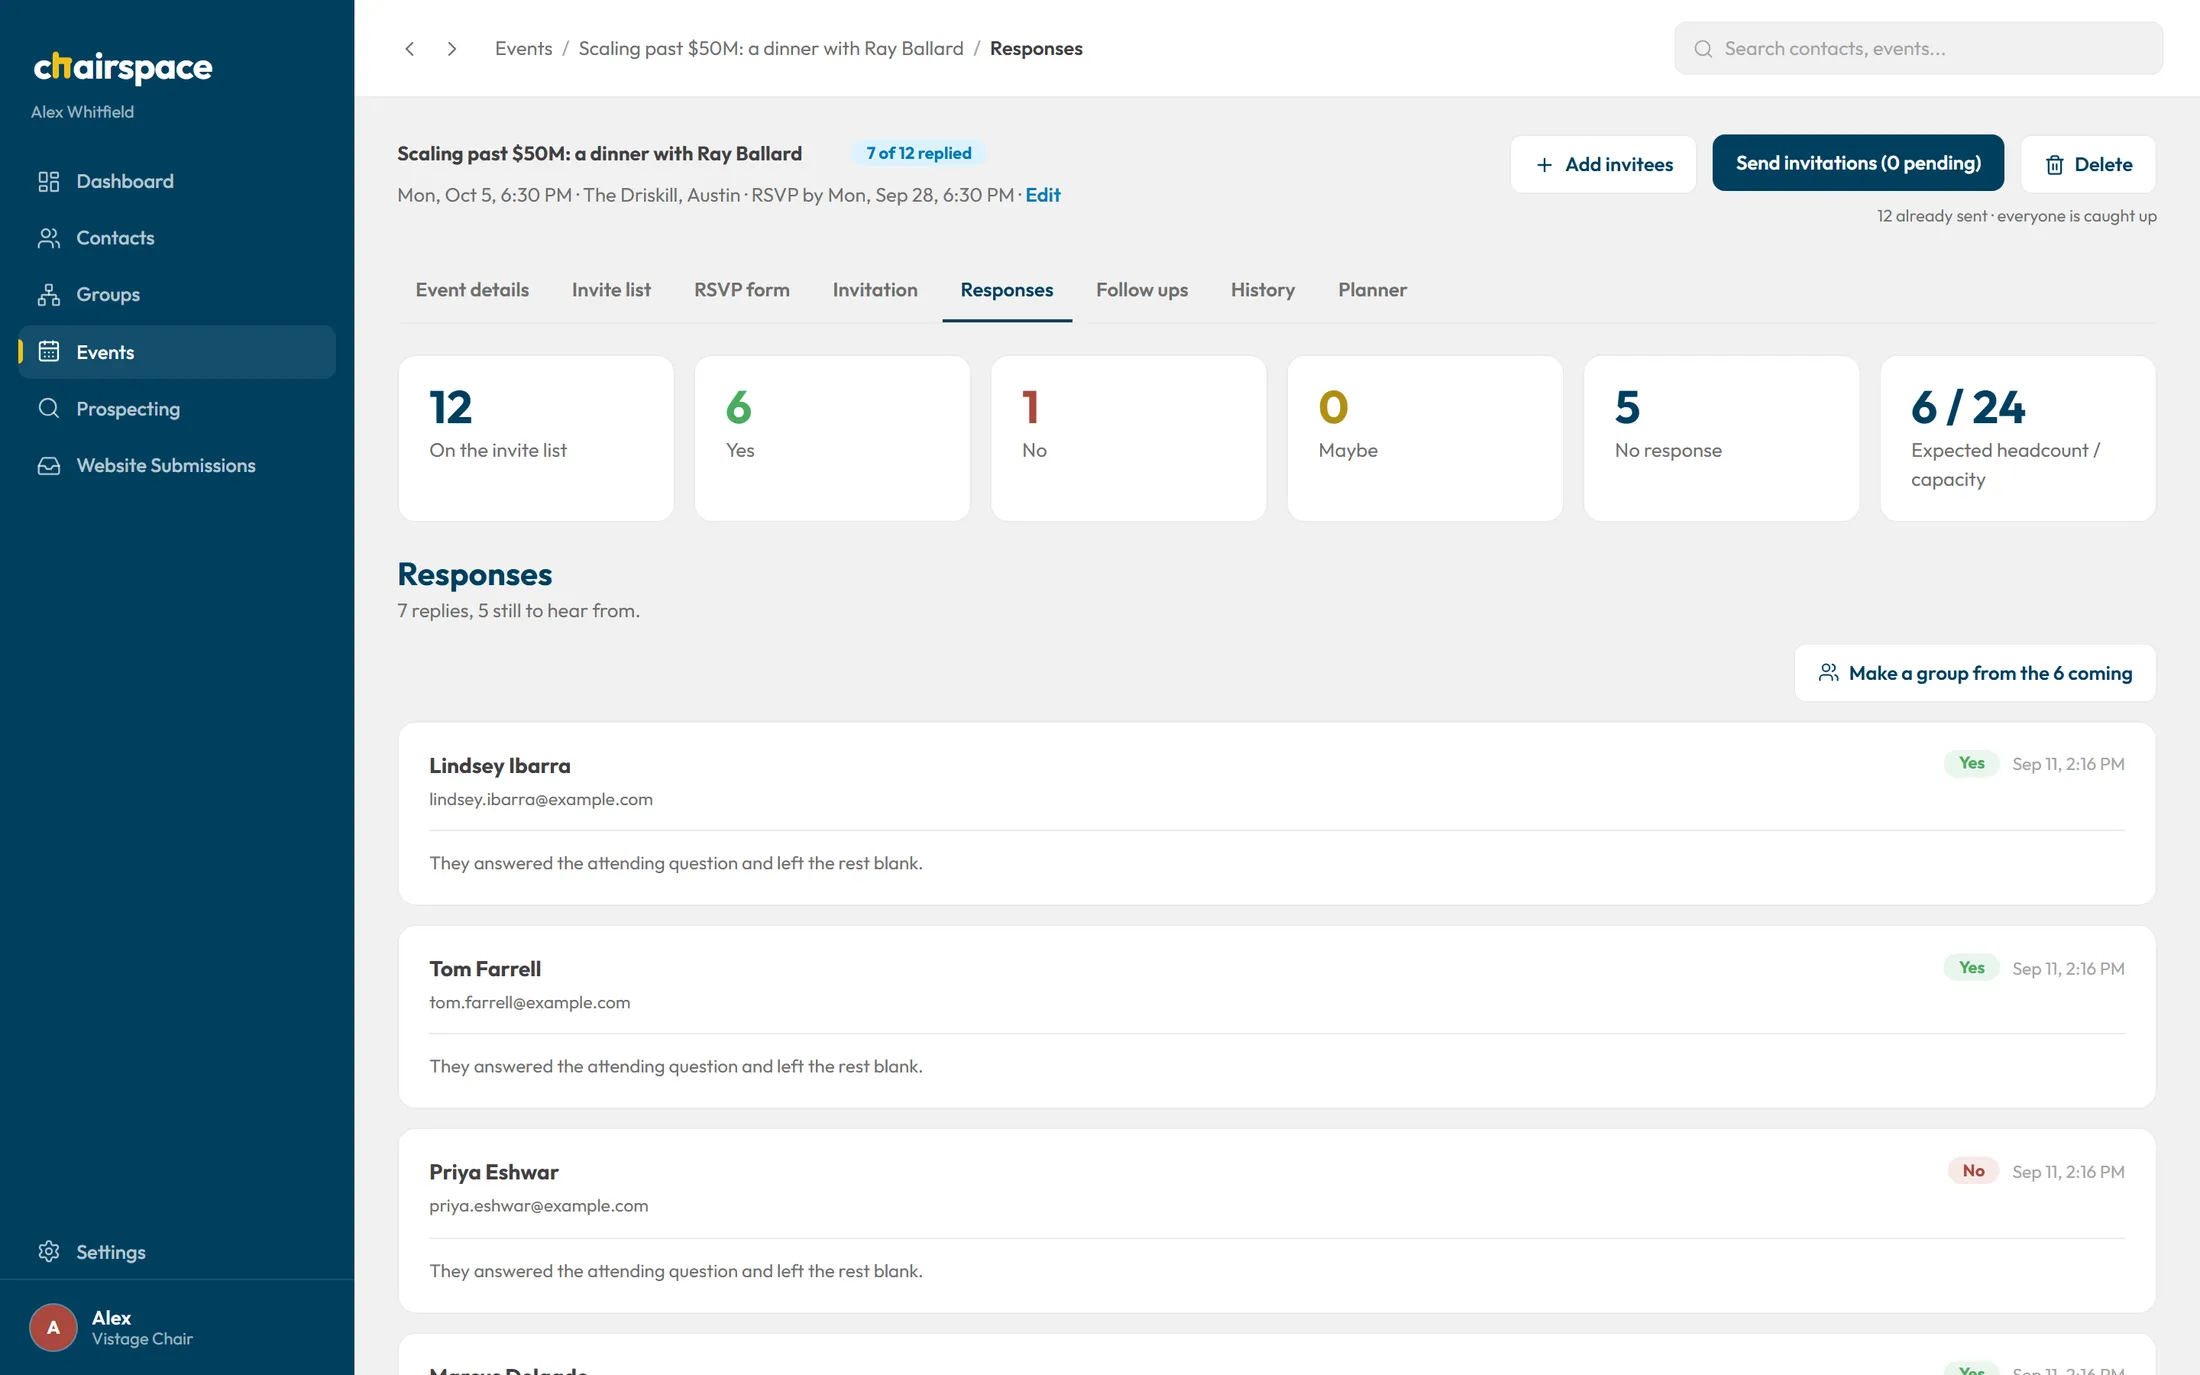Switch to the Event details tab
Screen dimensions: 2200x1375
(472, 290)
